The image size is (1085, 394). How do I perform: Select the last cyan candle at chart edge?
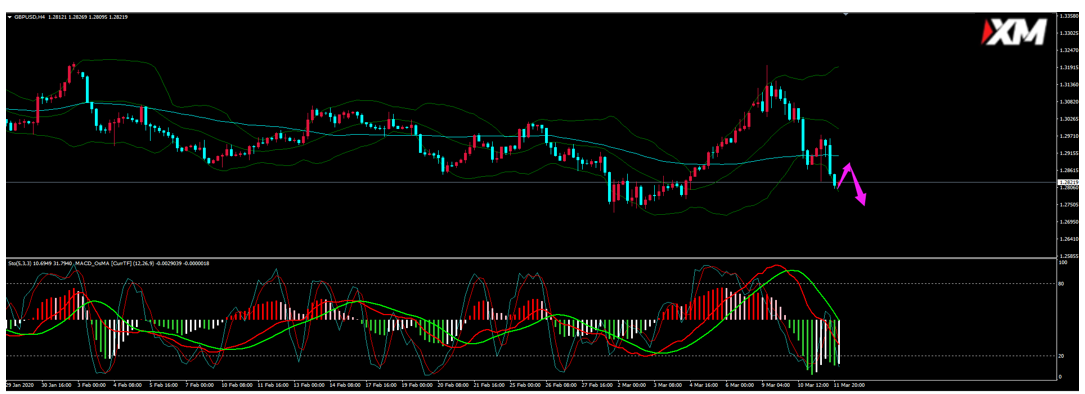point(835,180)
